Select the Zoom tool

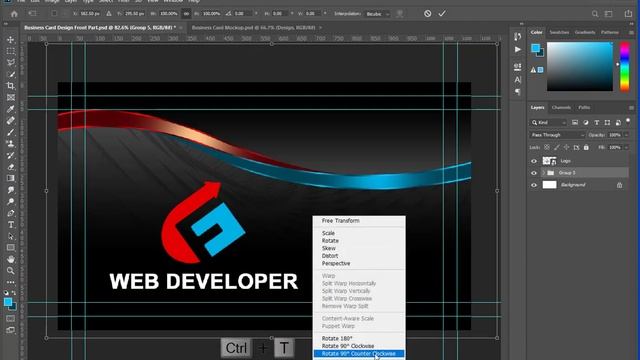[11, 271]
